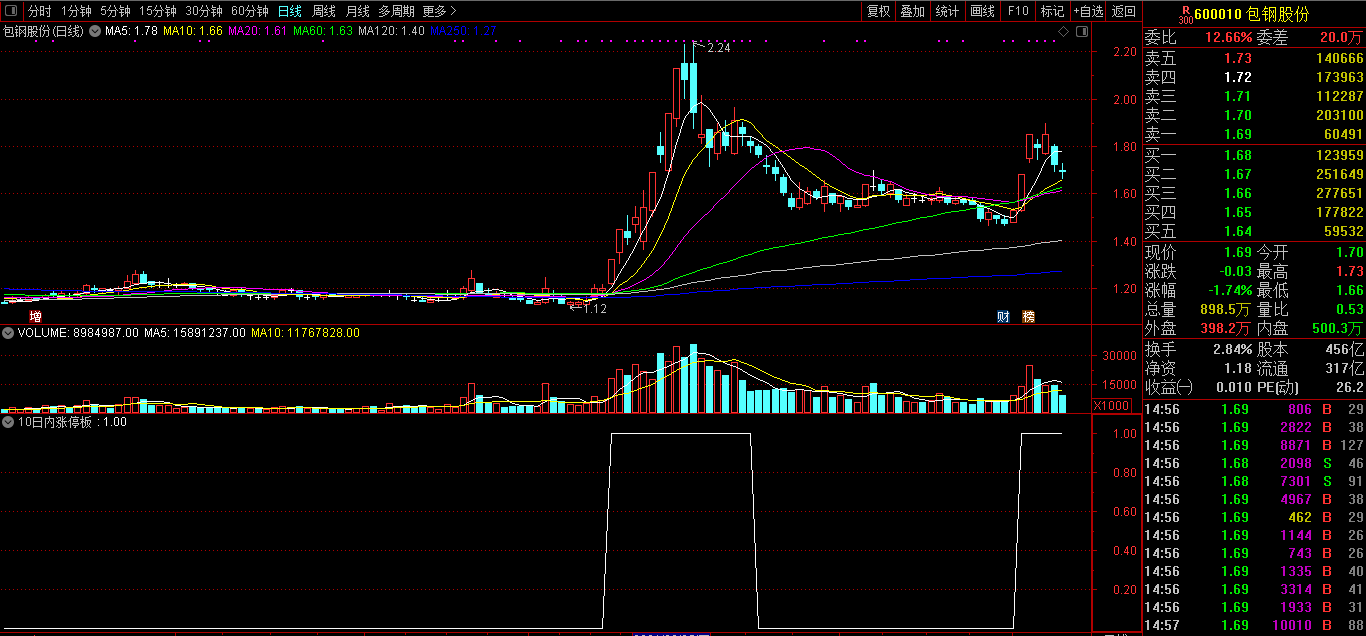Toggle the right info panel icon near the price axis
Viewport: 1366px width, 636px height.
pos(1082,32)
